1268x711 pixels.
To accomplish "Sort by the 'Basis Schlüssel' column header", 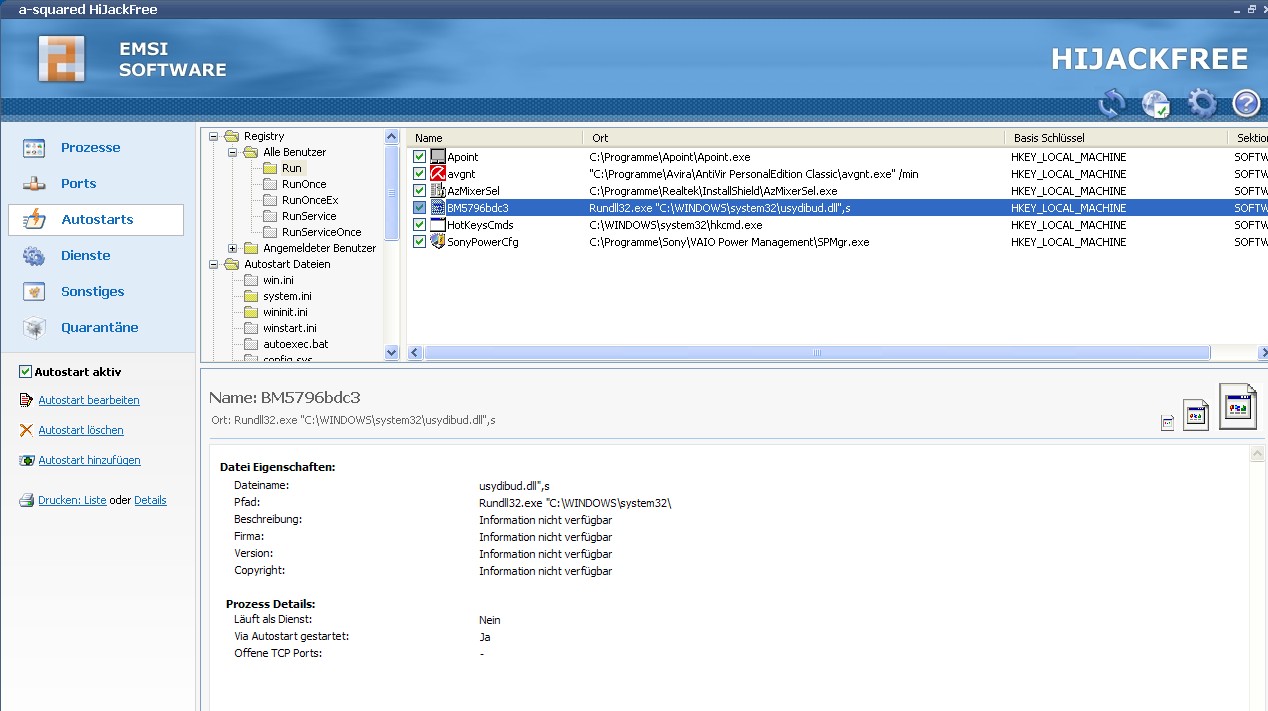I will click(1115, 138).
